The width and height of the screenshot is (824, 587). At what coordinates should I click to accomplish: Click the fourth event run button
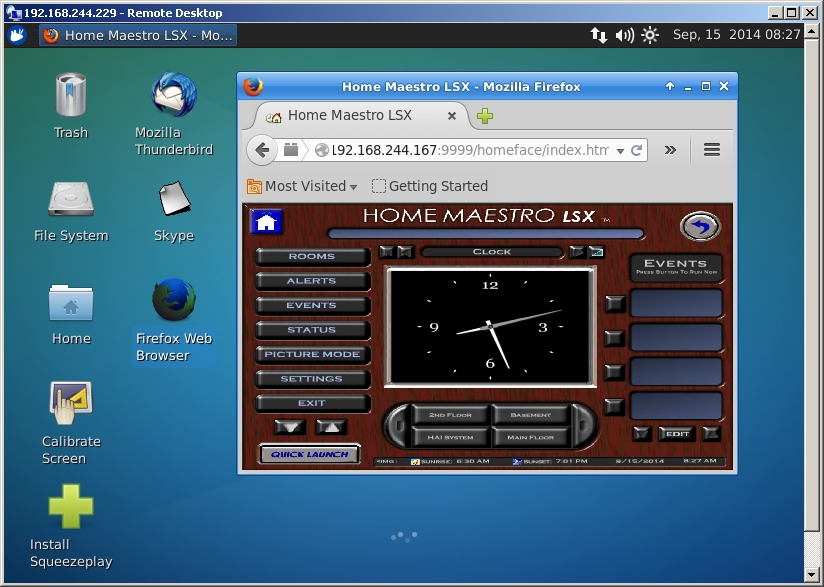pos(614,406)
